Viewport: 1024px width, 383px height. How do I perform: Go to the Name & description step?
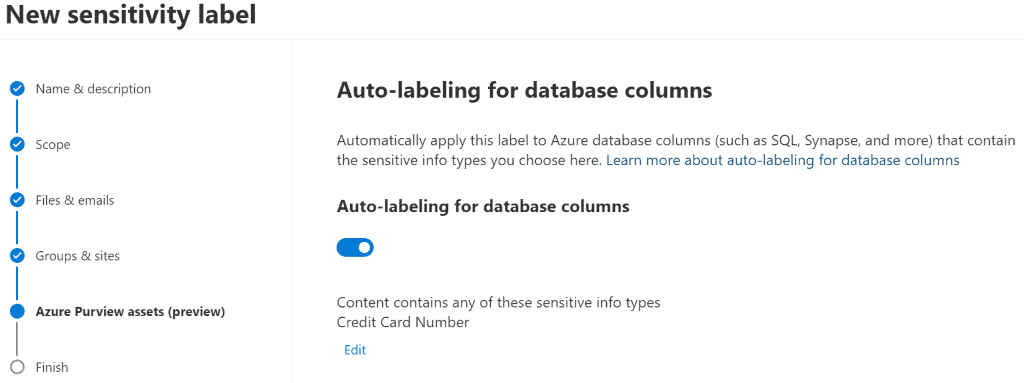tap(93, 89)
